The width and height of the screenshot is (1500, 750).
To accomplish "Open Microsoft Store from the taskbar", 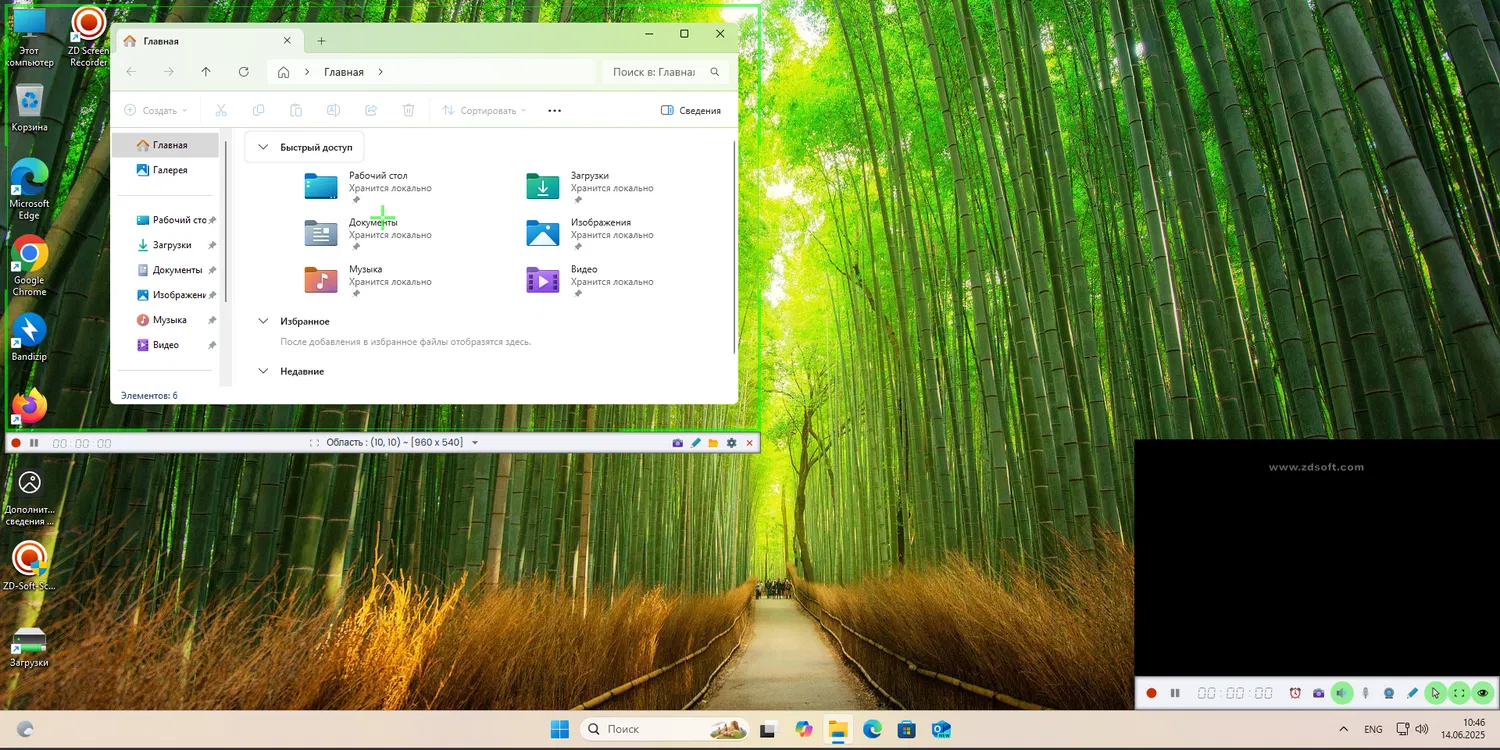I will (906, 729).
